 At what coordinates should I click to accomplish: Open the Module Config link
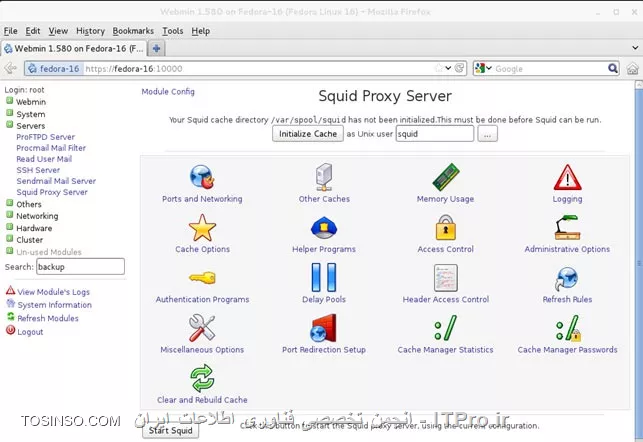point(168,91)
